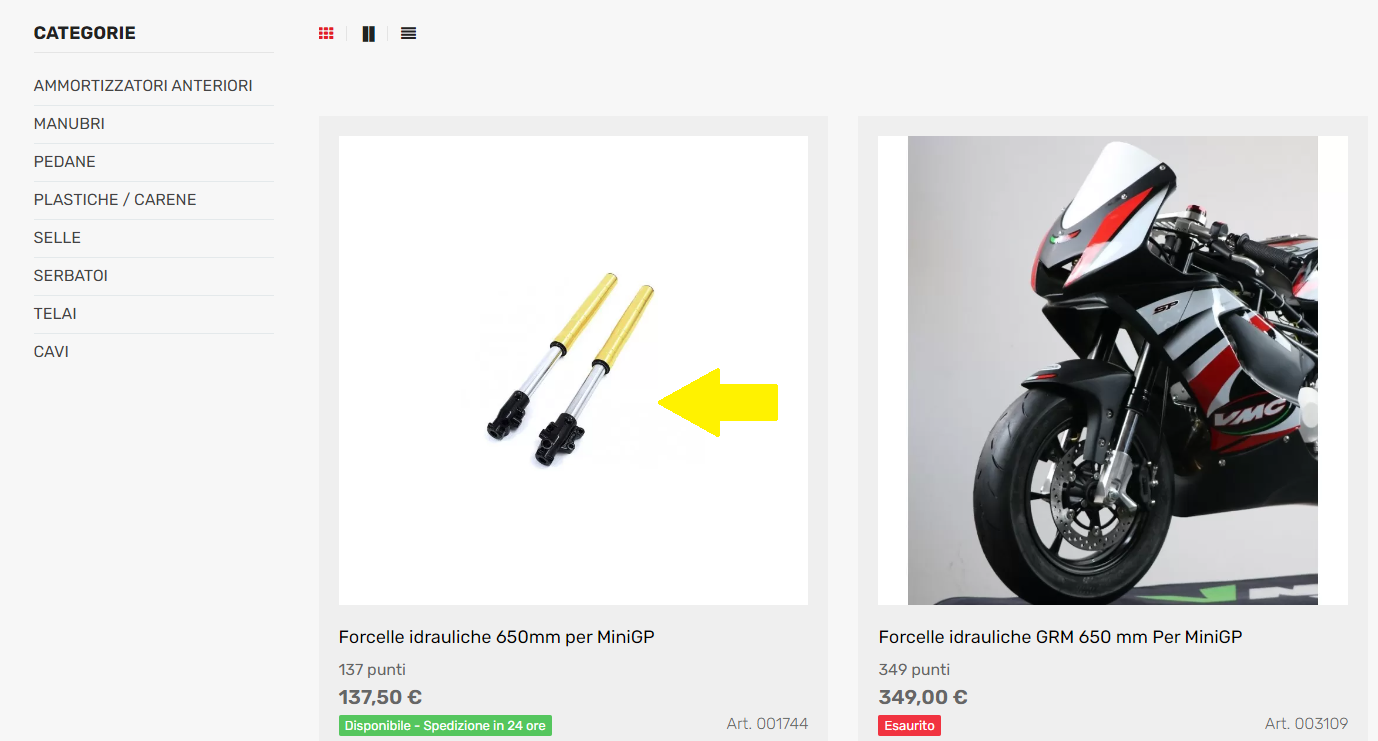Open Forcelle idrauliche 650mm per MiniGP link
This screenshot has height=741, width=1378.
pyautogui.click(x=496, y=637)
